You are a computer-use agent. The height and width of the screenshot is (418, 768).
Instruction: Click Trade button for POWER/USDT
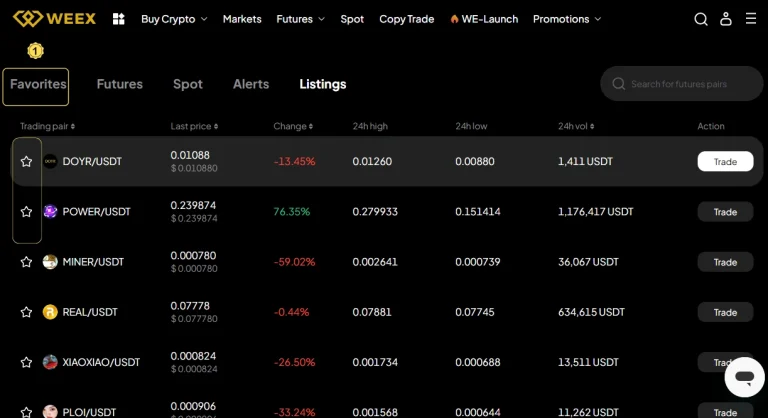[725, 212]
